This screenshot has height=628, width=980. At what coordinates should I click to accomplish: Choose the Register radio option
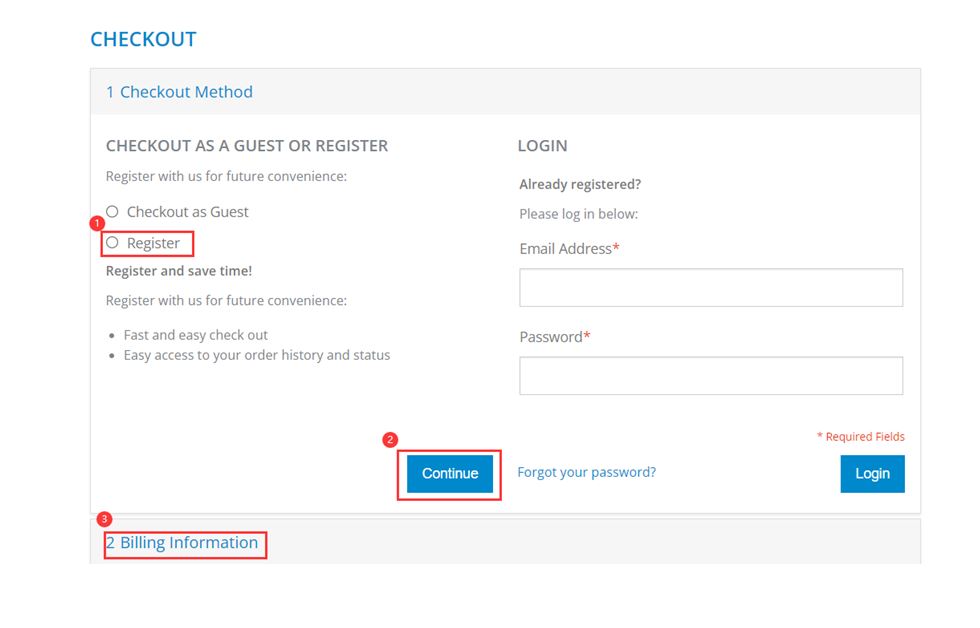click(113, 243)
